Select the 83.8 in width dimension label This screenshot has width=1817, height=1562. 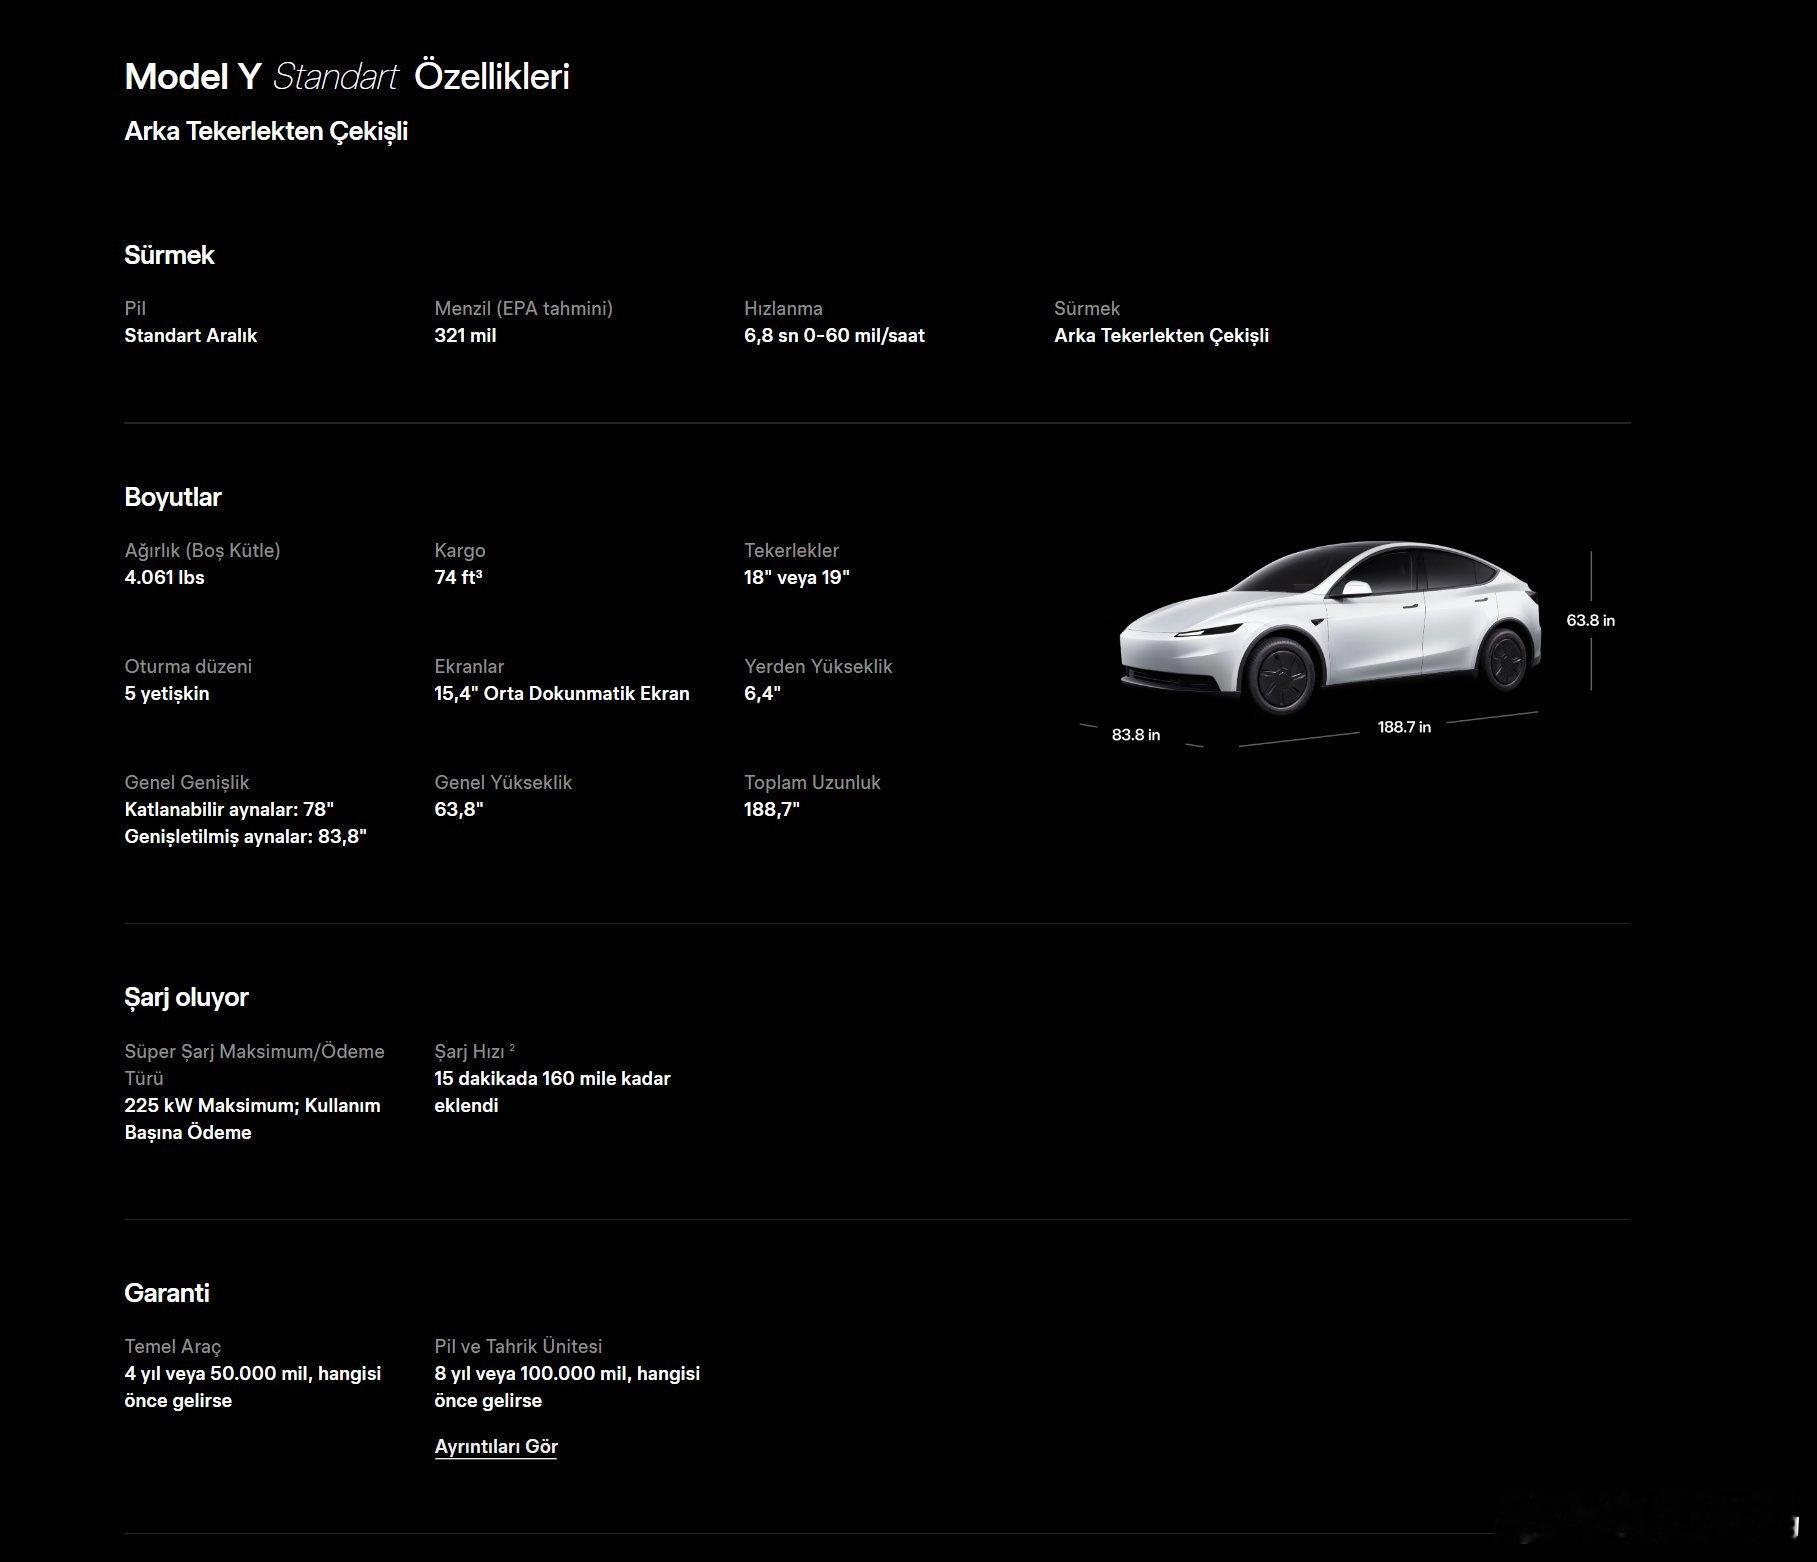pos(1136,734)
